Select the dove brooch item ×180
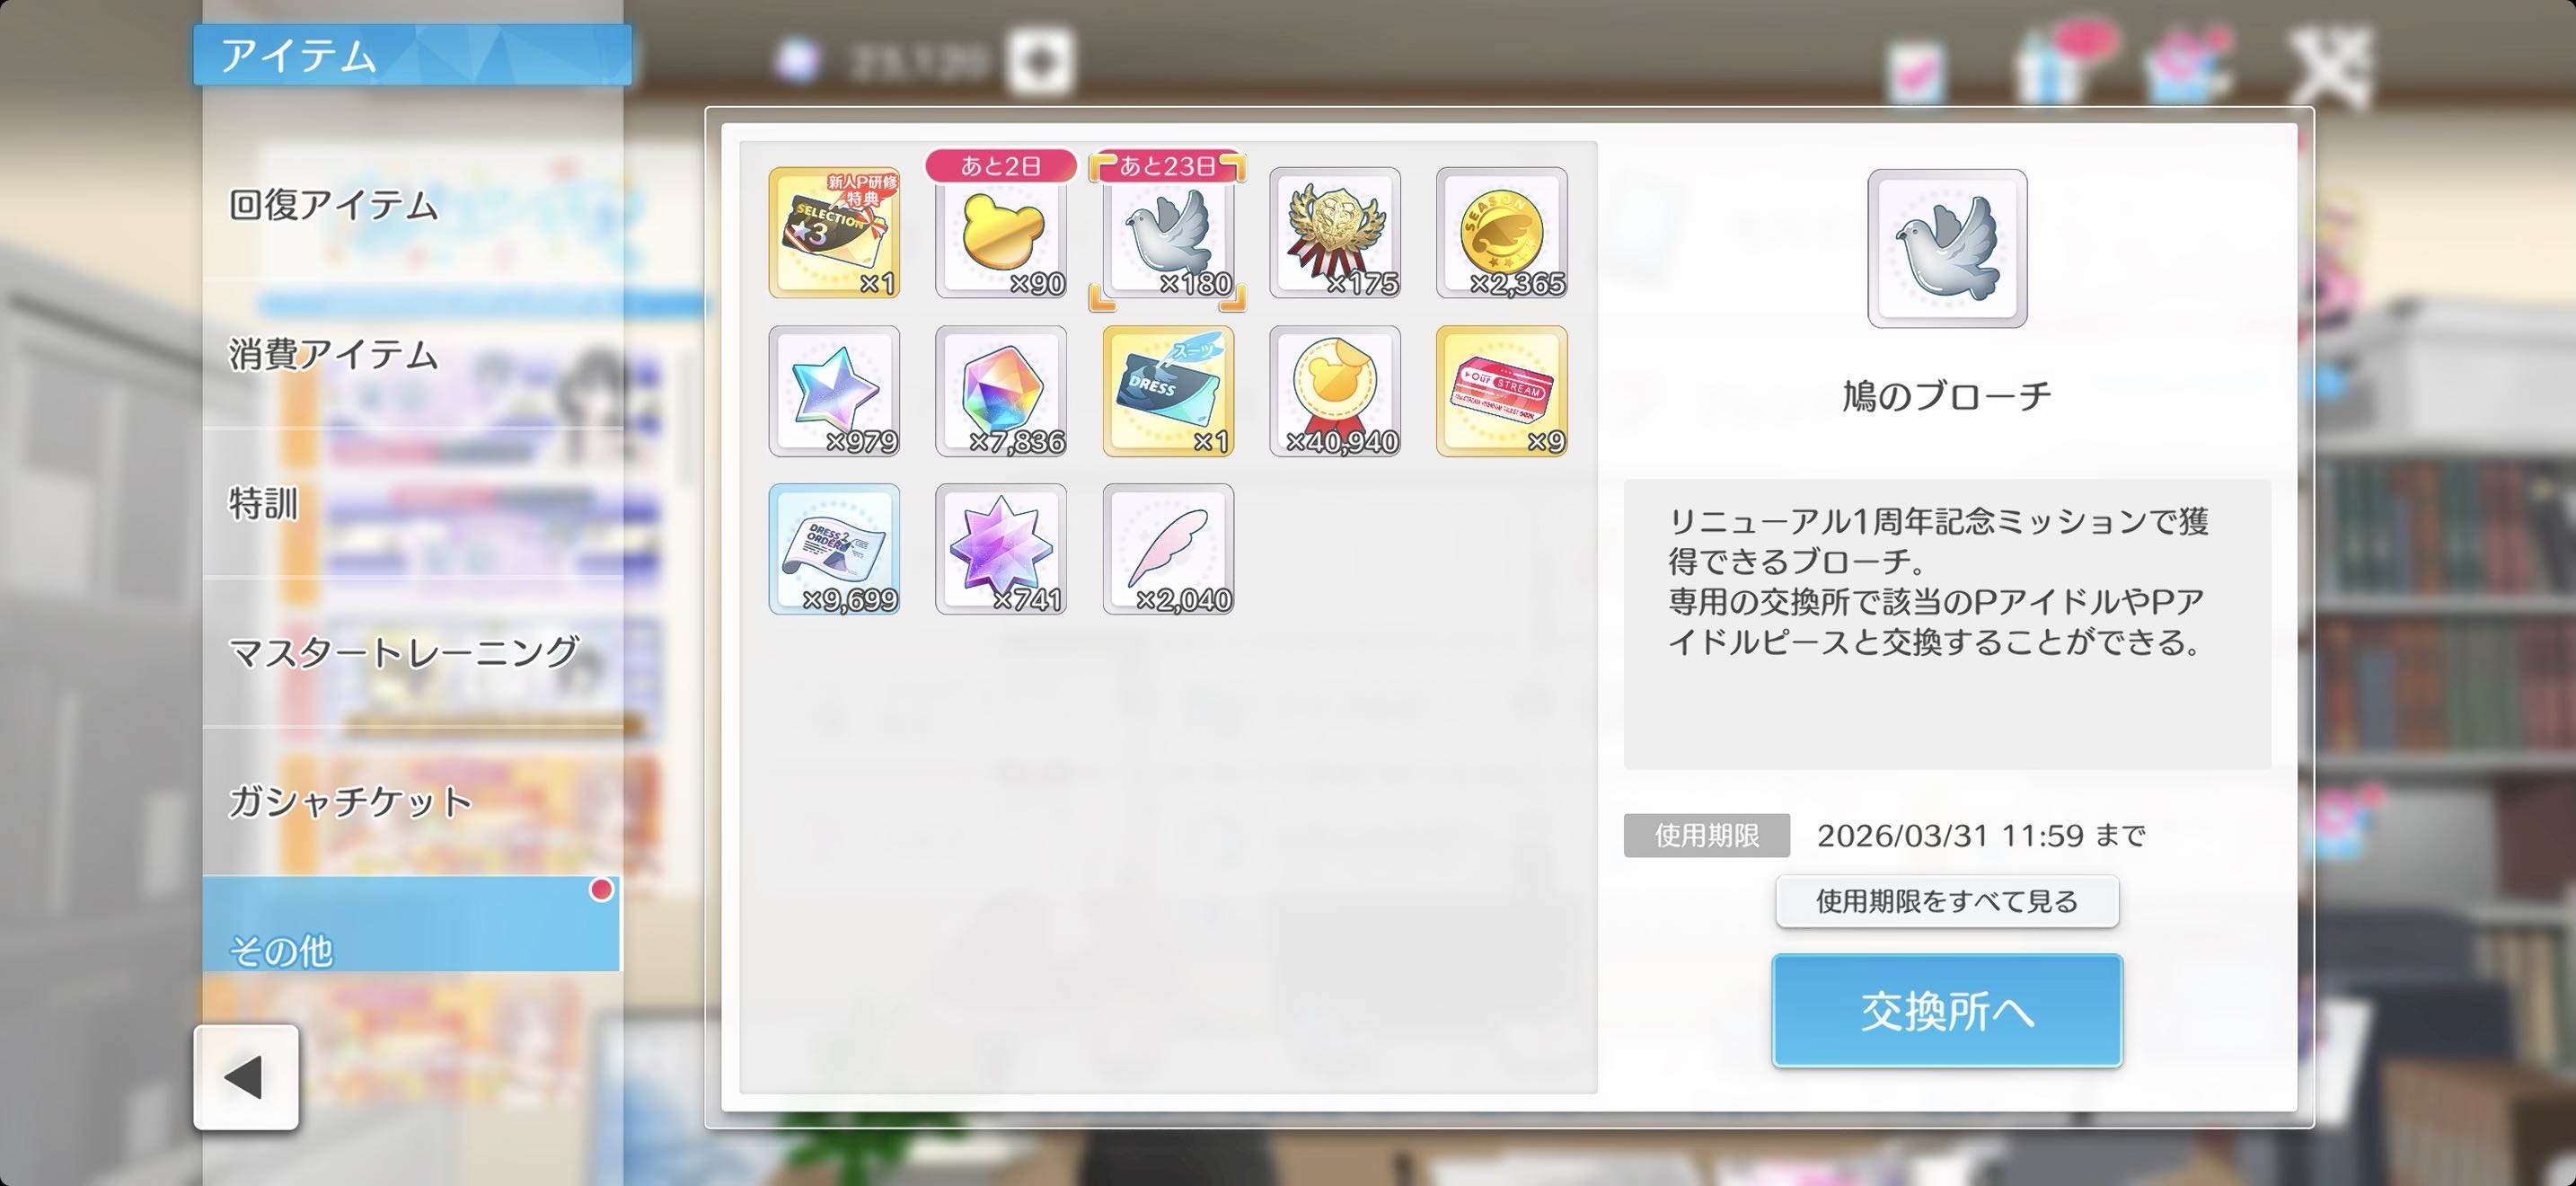The height and width of the screenshot is (1186, 2576). pyautogui.click(x=1168, y=233)
